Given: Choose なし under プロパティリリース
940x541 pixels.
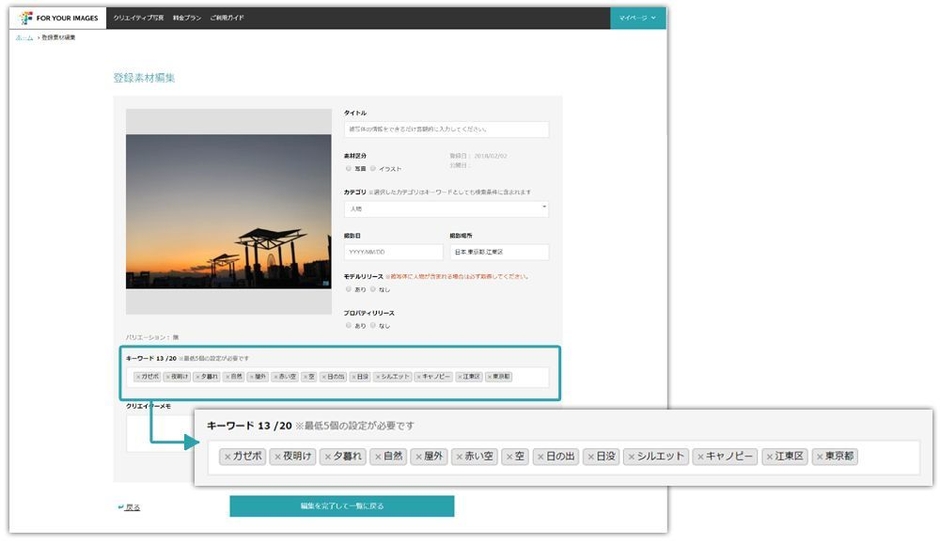Looking at the screenshot, I should coord(373,325).
